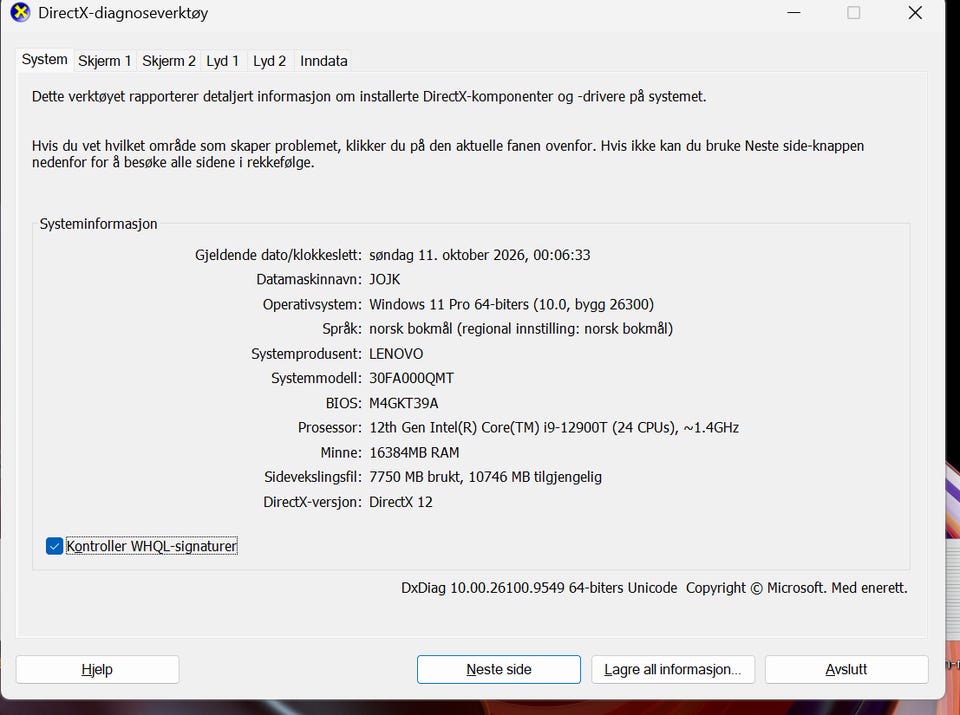Click the Windows 11 Pro 64-biters value
960x715 pixels.
pyautogui.click(x=511, y=305)
